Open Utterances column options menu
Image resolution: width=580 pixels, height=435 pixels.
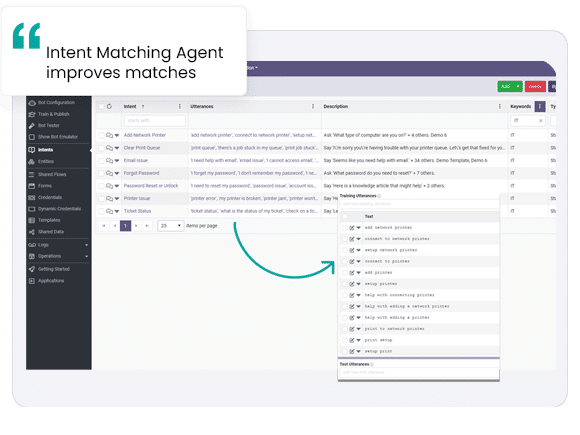(x=313, y=107)
